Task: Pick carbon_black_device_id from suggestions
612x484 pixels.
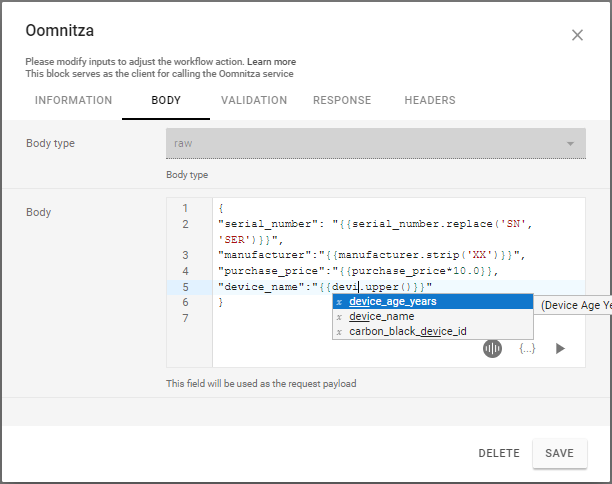Action: 408,332
